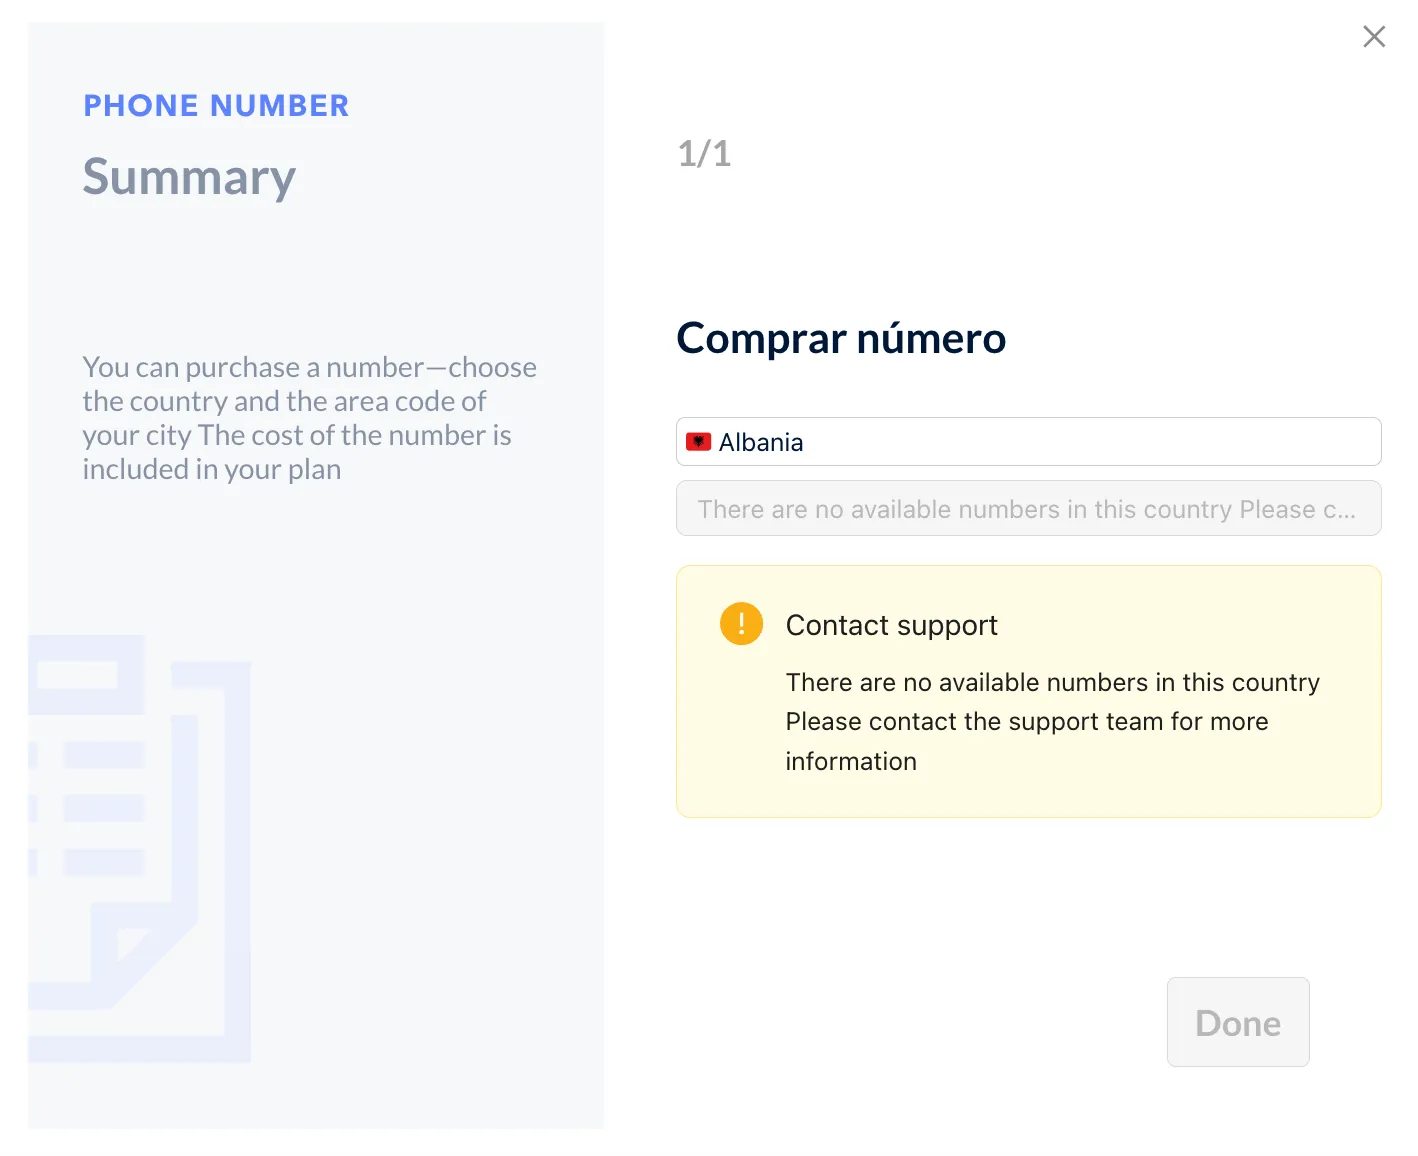Image resolution: width=1418 pixels, height=1156 pixels.
Task: Click the Contact support heading
Action: [891, 625]
